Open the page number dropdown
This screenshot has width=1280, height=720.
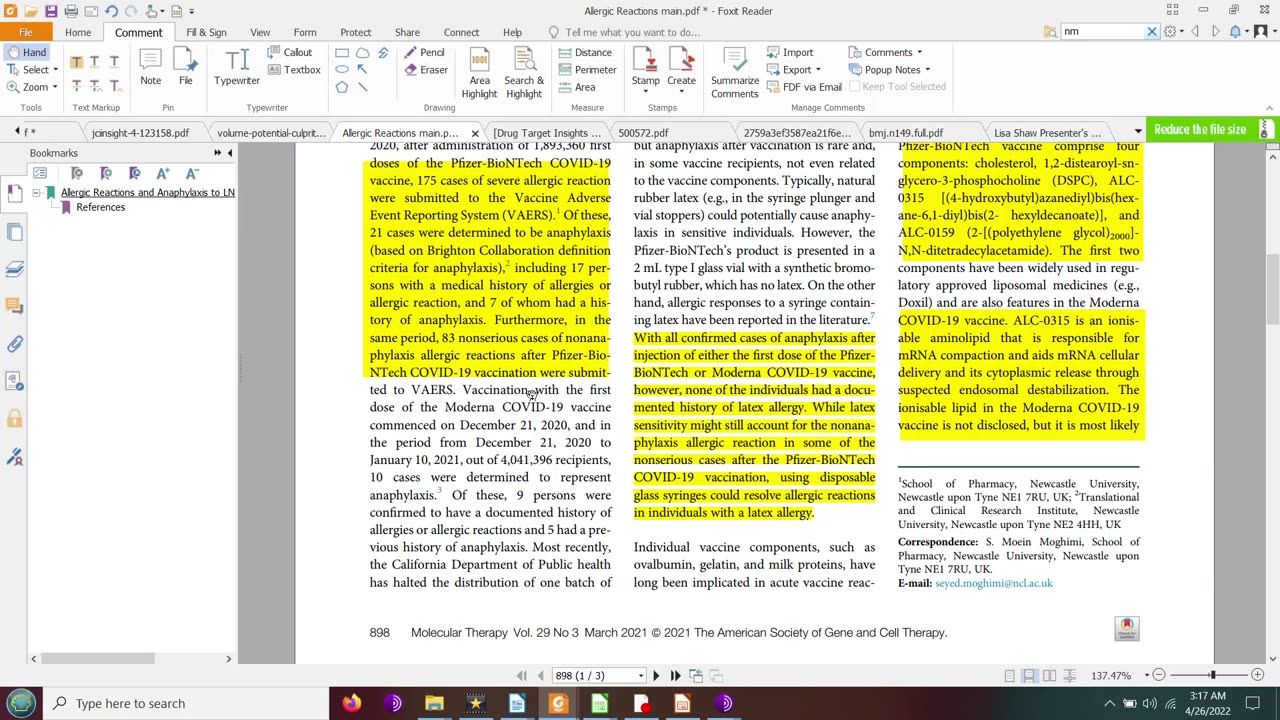(x=641, y=676)
